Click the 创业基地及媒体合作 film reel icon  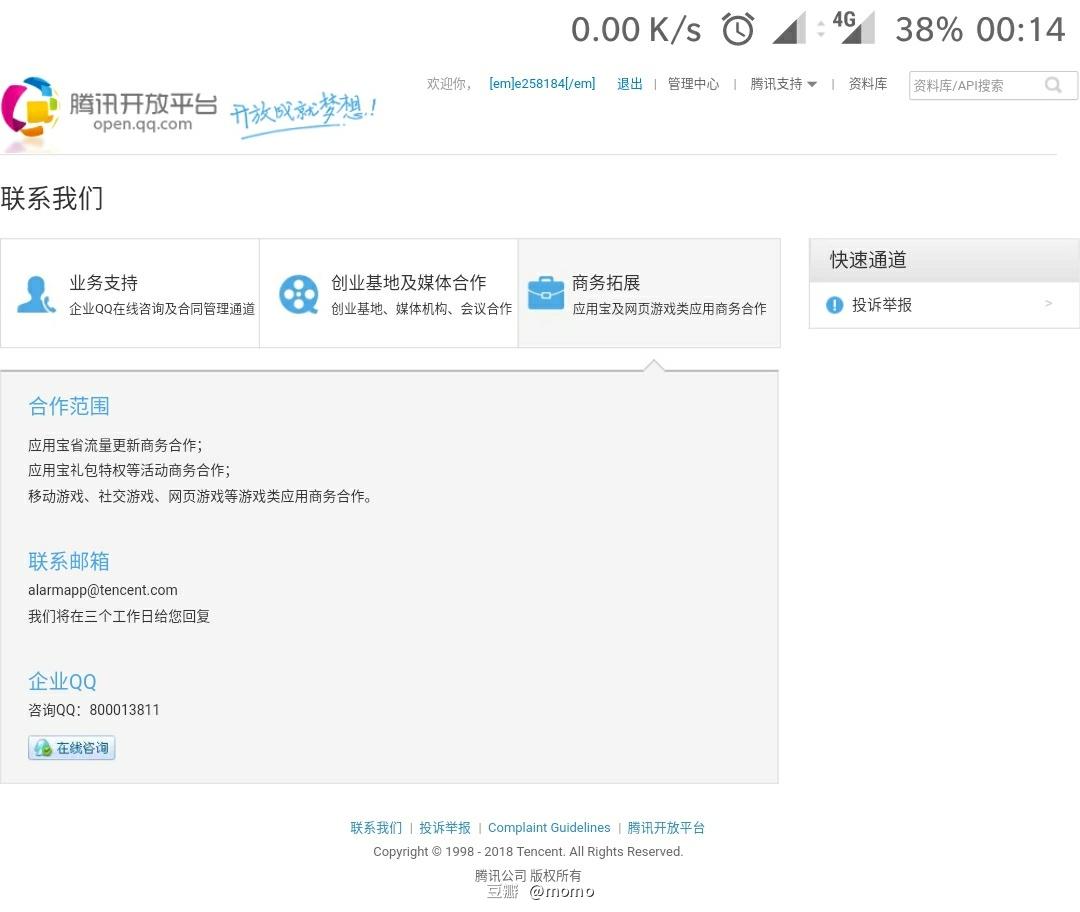(x=298, y=293)
